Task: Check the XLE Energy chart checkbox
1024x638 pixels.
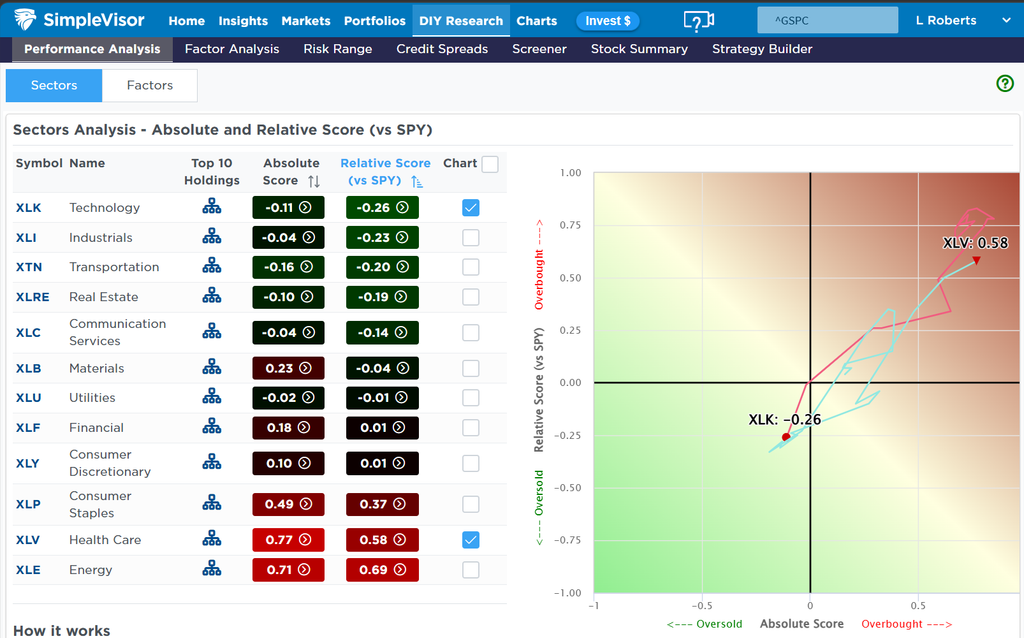Action: pos(471,570)
